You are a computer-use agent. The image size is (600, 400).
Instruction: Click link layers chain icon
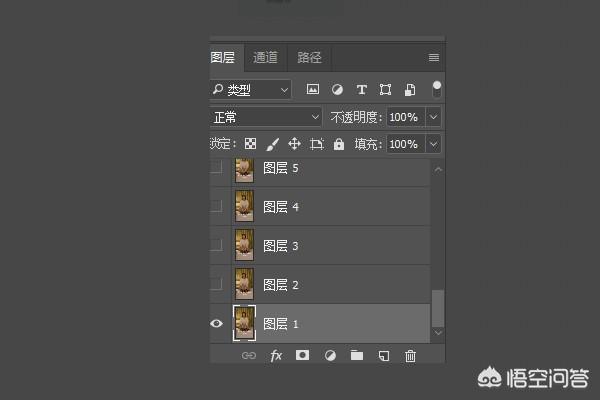coord(249,356)
